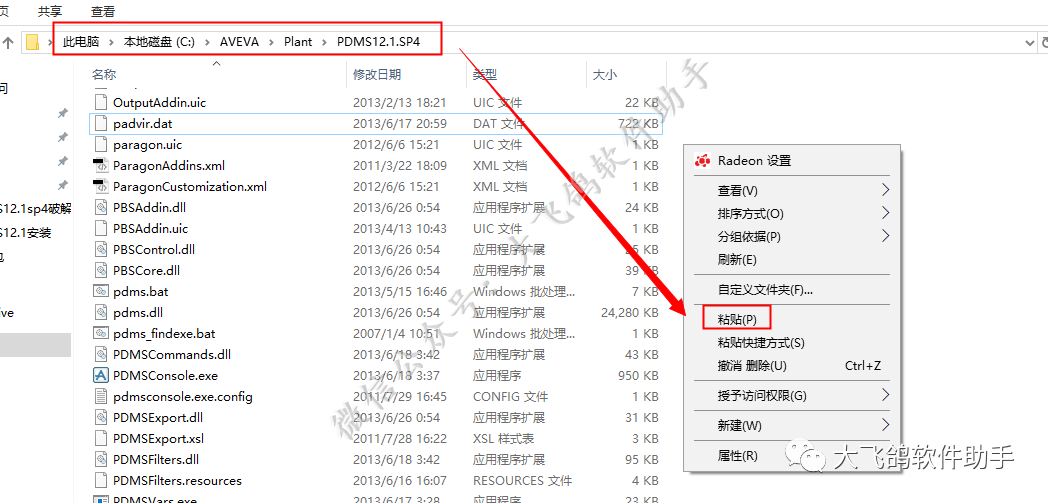
Task: Click the 24,280 KB size of pdms.dll
Action: pyautogui.click(x=630, y=312)
